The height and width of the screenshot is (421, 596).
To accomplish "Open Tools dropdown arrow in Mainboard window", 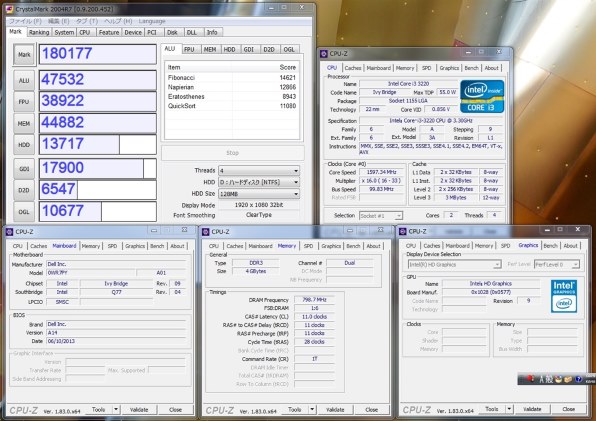I will (116, 410).
